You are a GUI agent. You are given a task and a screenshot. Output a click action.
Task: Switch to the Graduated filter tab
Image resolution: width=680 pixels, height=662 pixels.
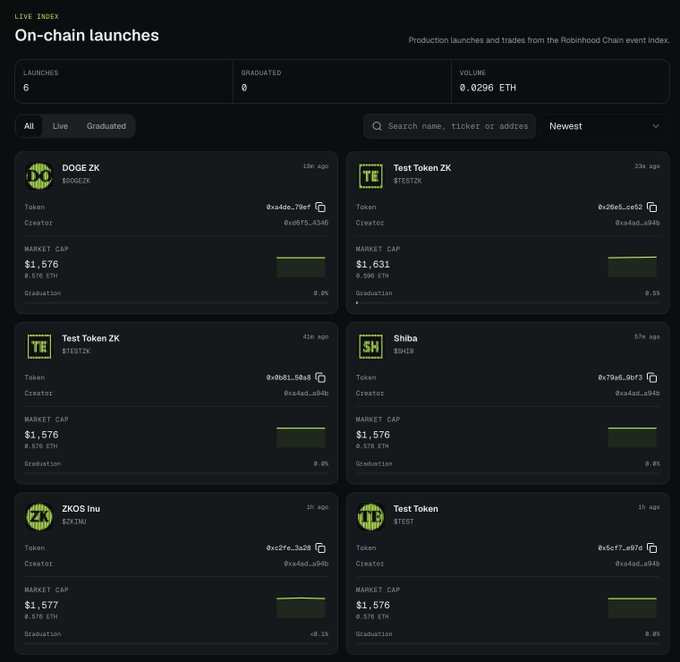pos(106,126)
